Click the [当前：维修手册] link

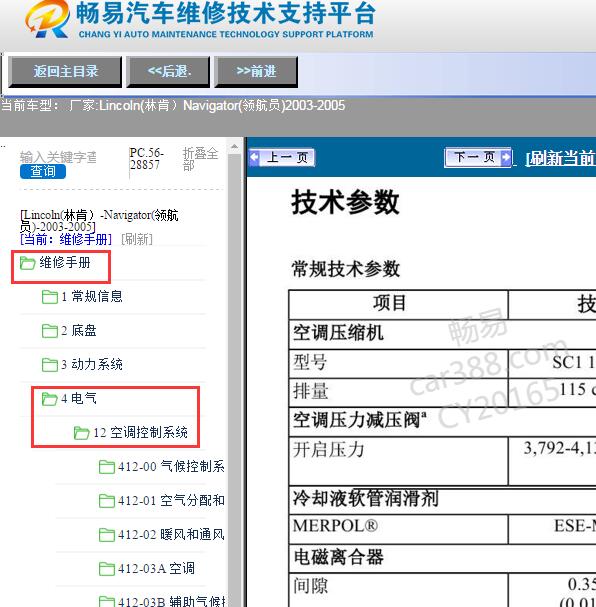pyautogui.click(x=66, y=239)
